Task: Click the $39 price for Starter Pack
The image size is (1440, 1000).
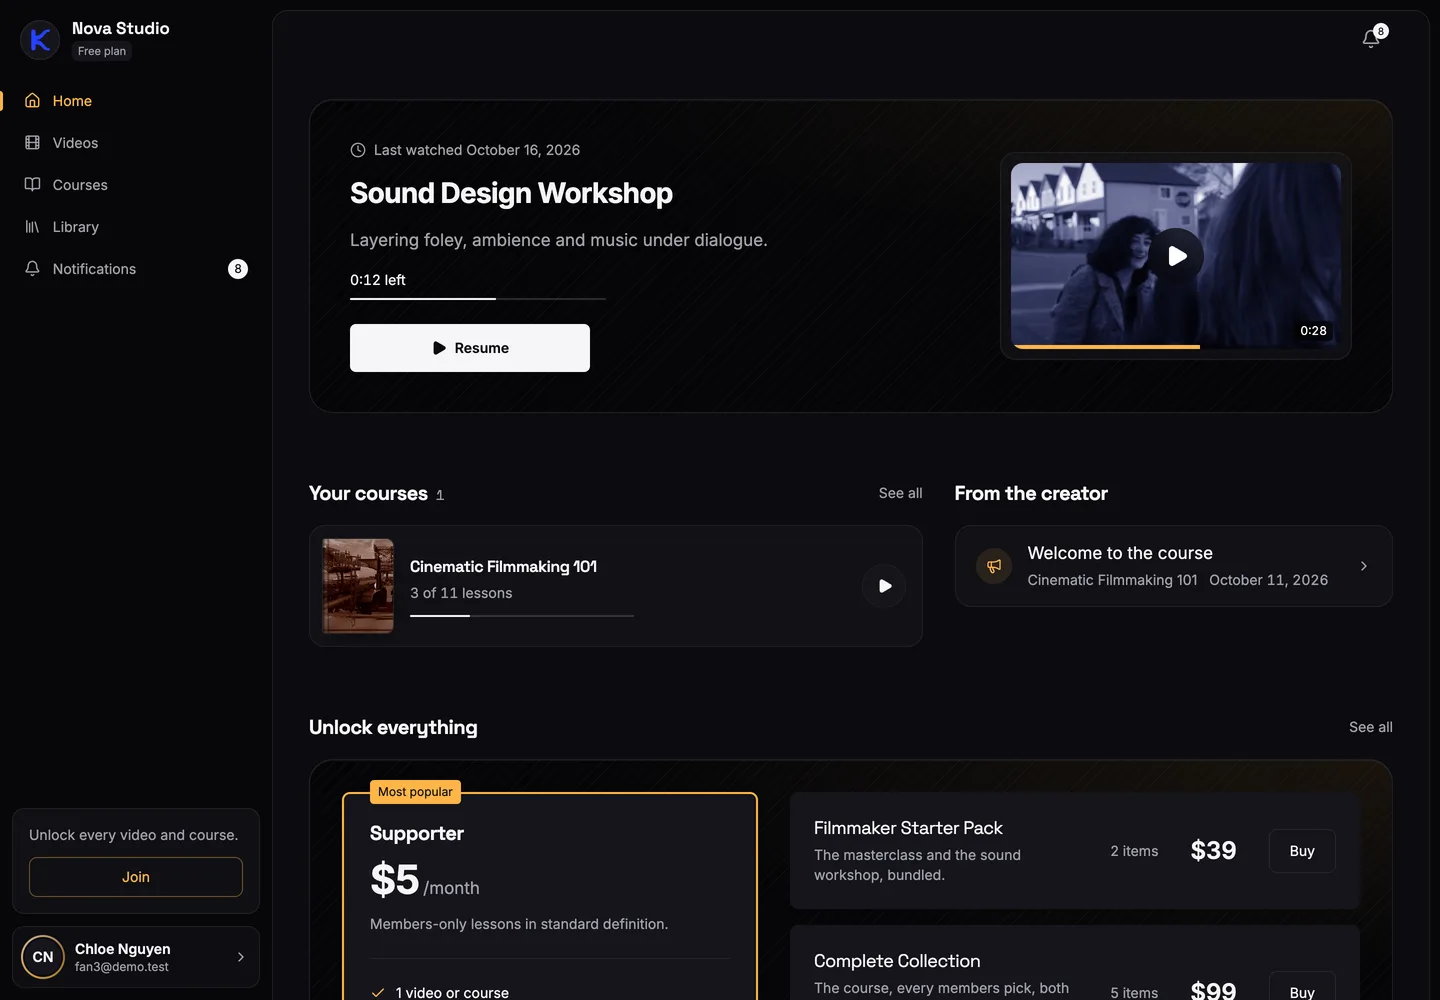Action: click(1213, 850)
